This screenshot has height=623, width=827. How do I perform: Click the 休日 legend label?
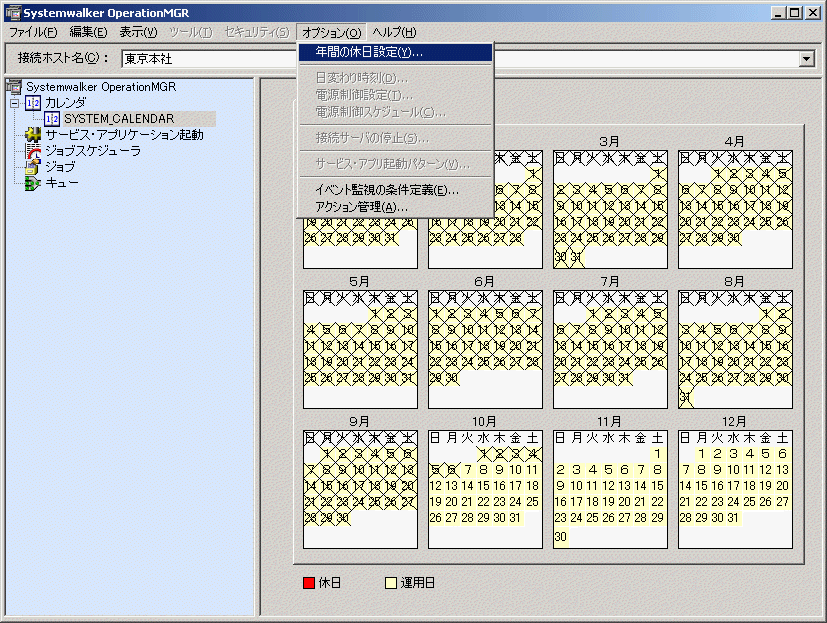pos(330,583)
